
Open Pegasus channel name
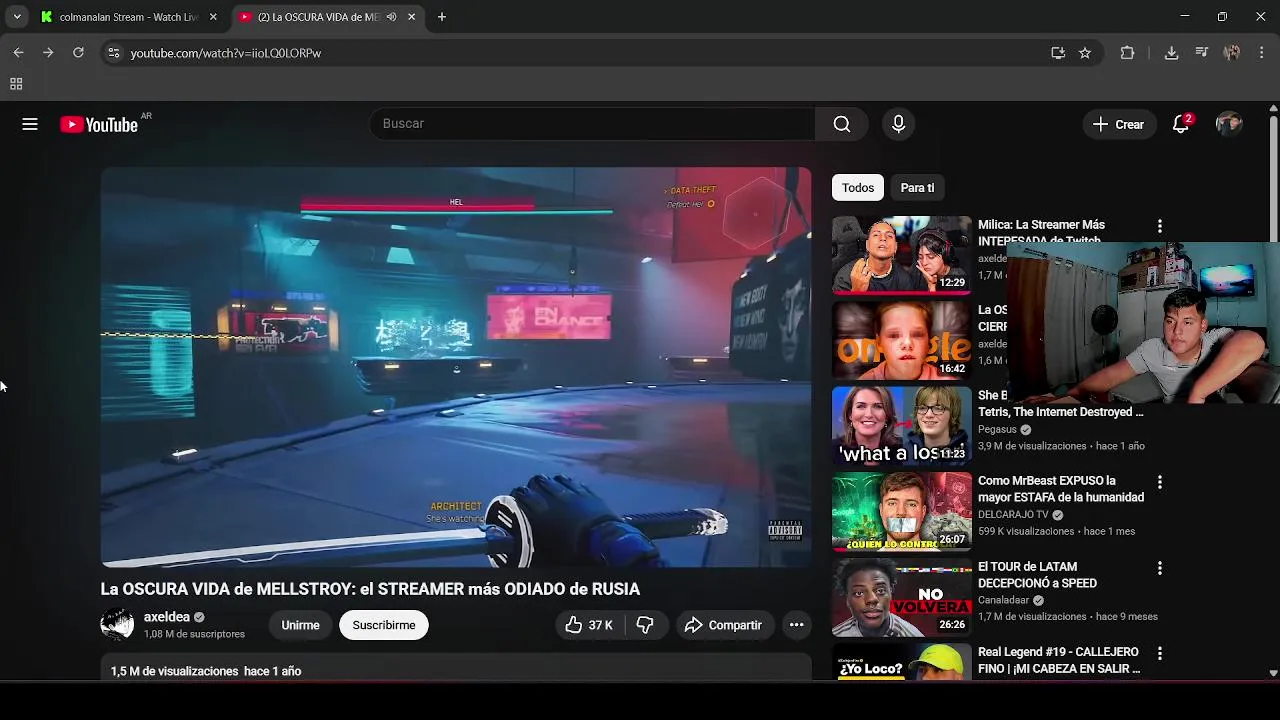click(997, 429)
